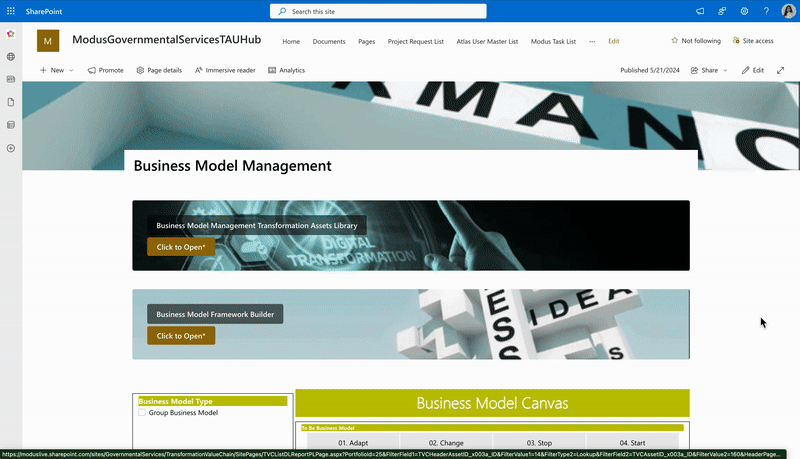Click the Search this site box
The image size is (800, 459).
pos(378,11)
